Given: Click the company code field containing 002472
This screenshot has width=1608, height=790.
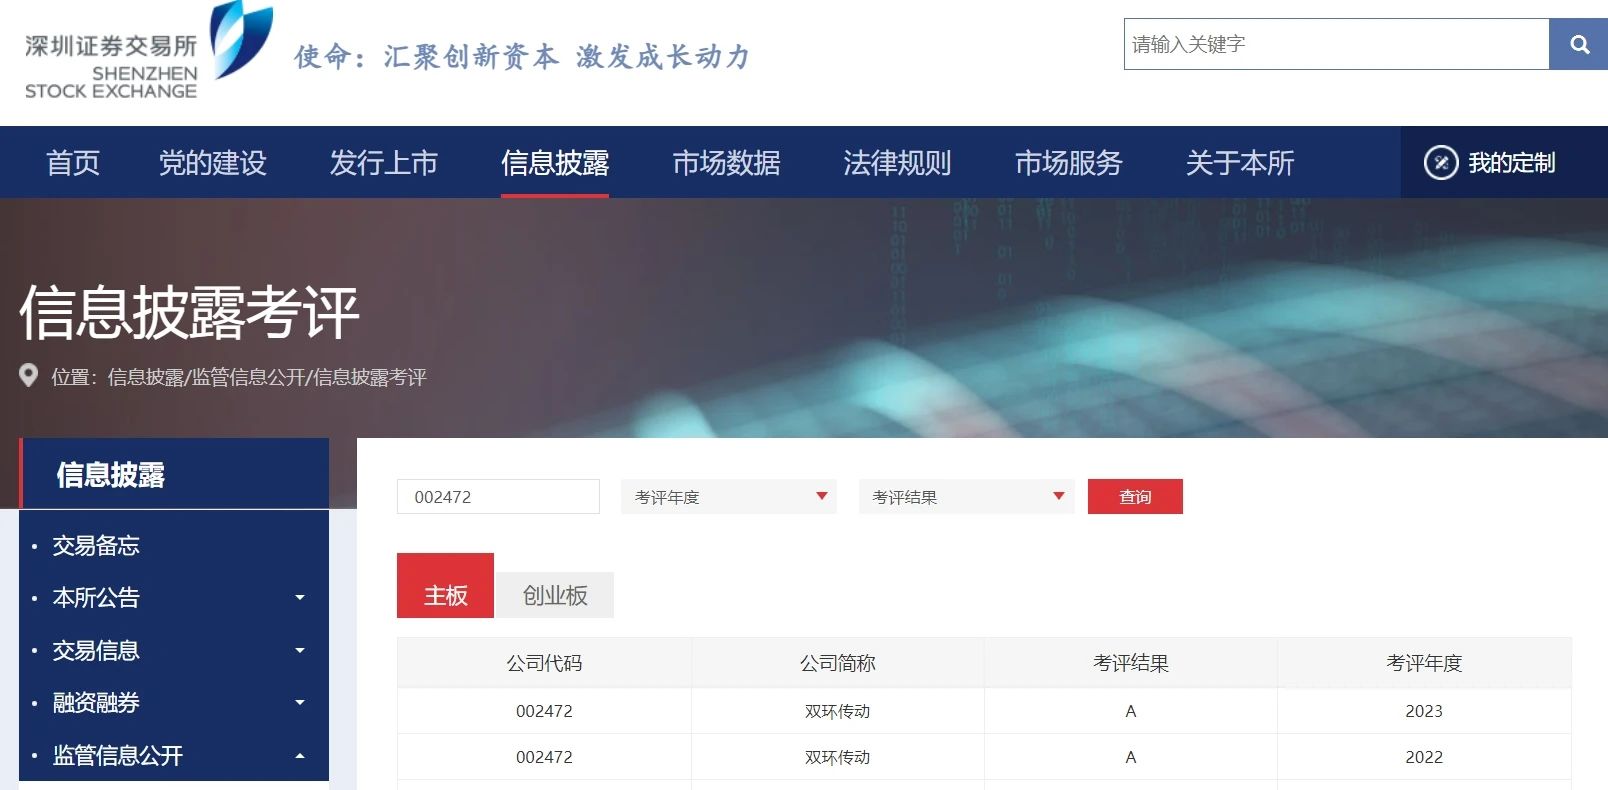Looking at the screenshot, I should point(498,497).
